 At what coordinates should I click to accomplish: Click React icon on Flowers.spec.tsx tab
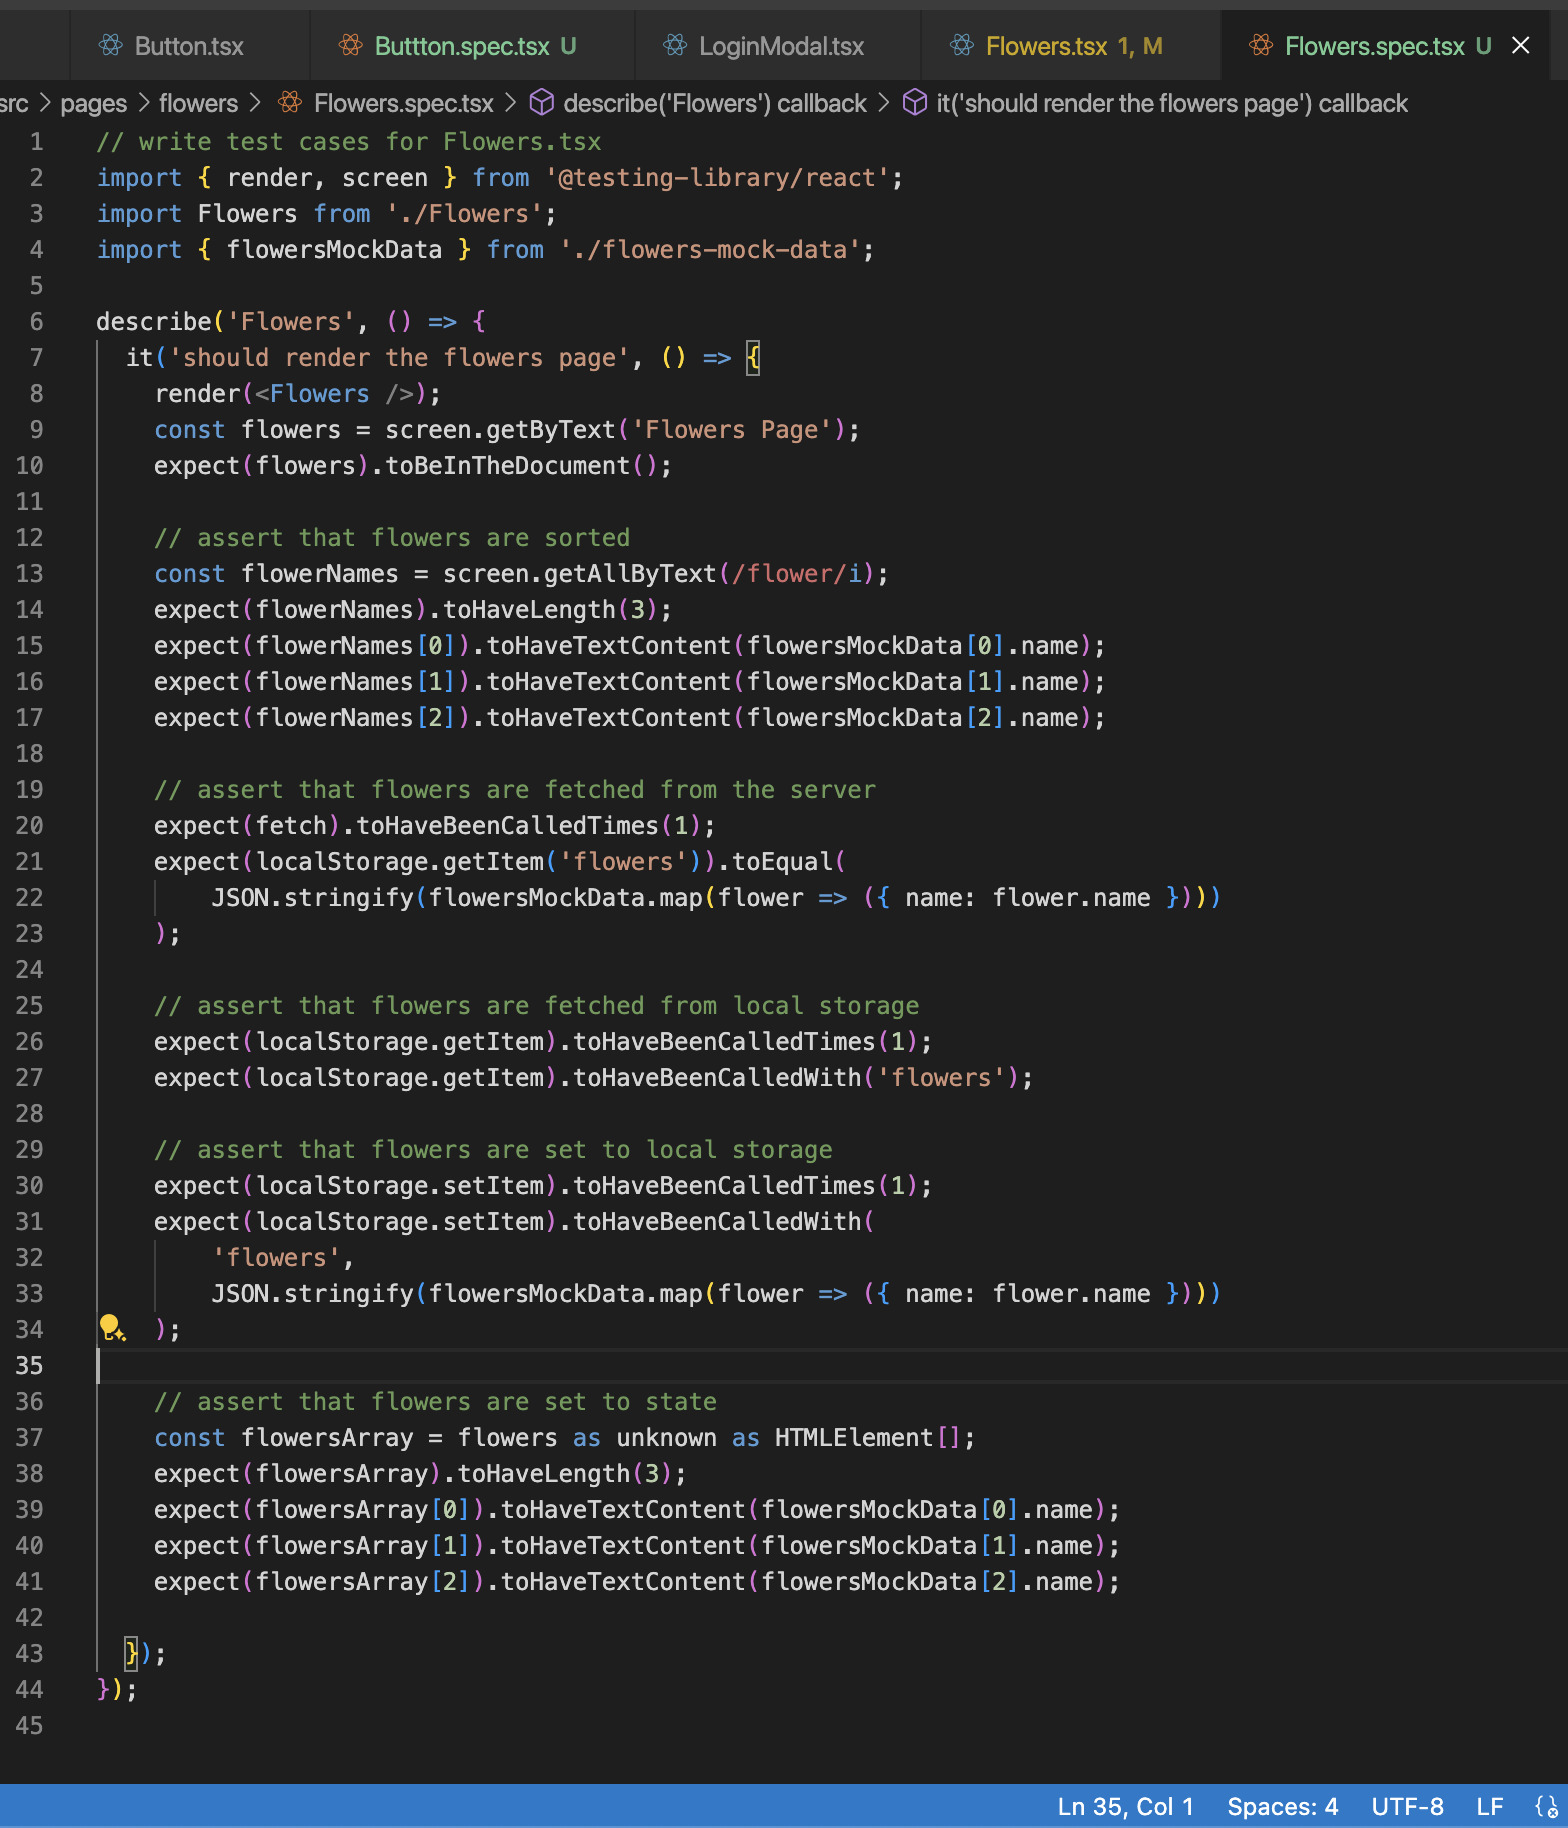[x=1261, y=45]
